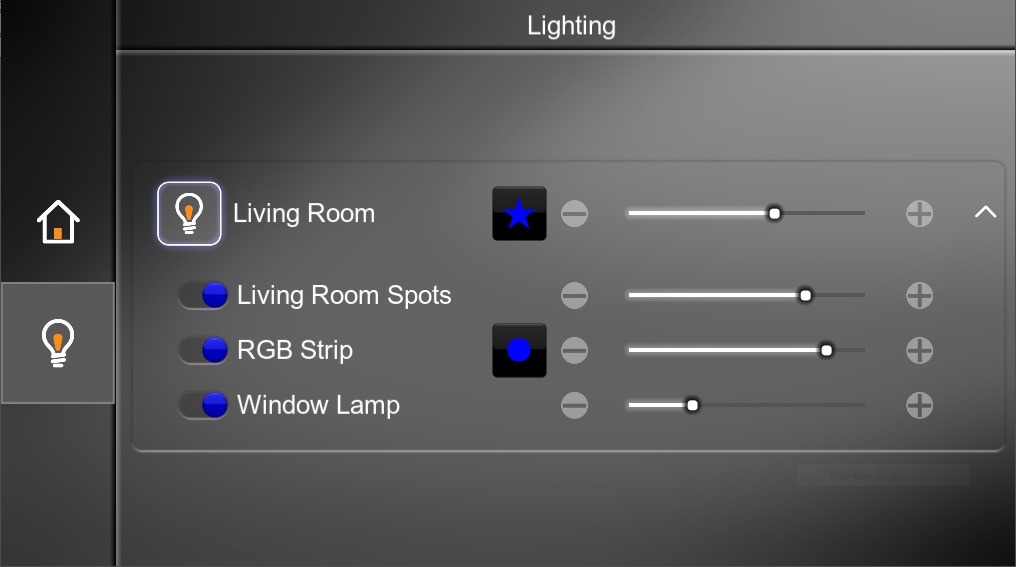Click the Living Room brightness slider
Screen dimensions: 1016x567
point(746,213)
